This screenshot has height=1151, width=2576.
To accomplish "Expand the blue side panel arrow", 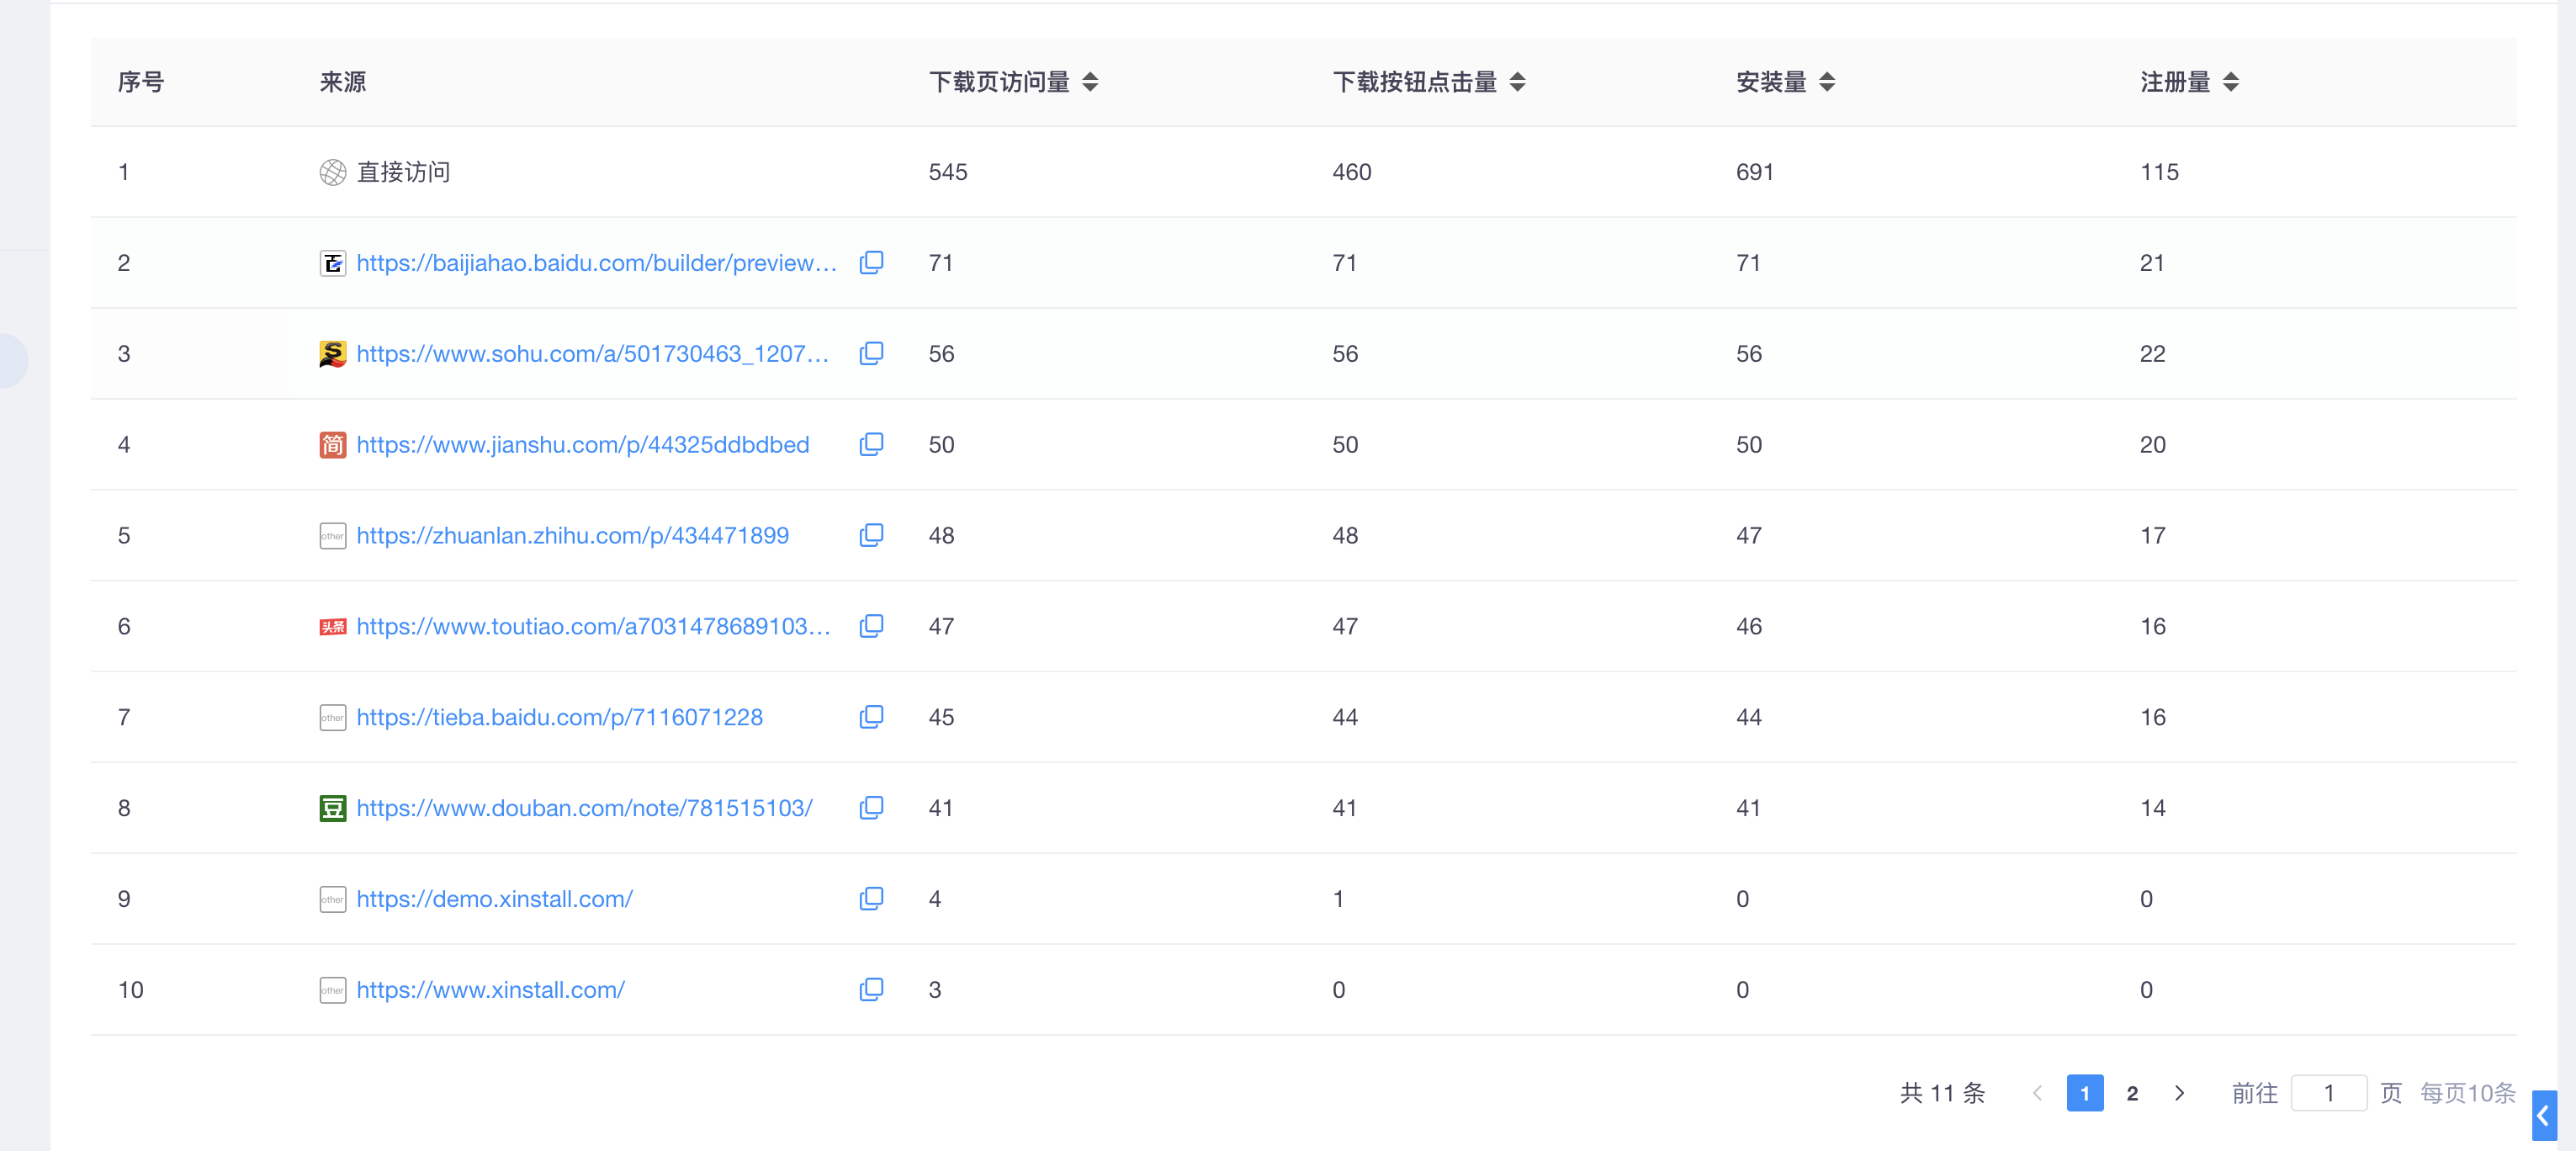I will [x=2543, y=1116].
